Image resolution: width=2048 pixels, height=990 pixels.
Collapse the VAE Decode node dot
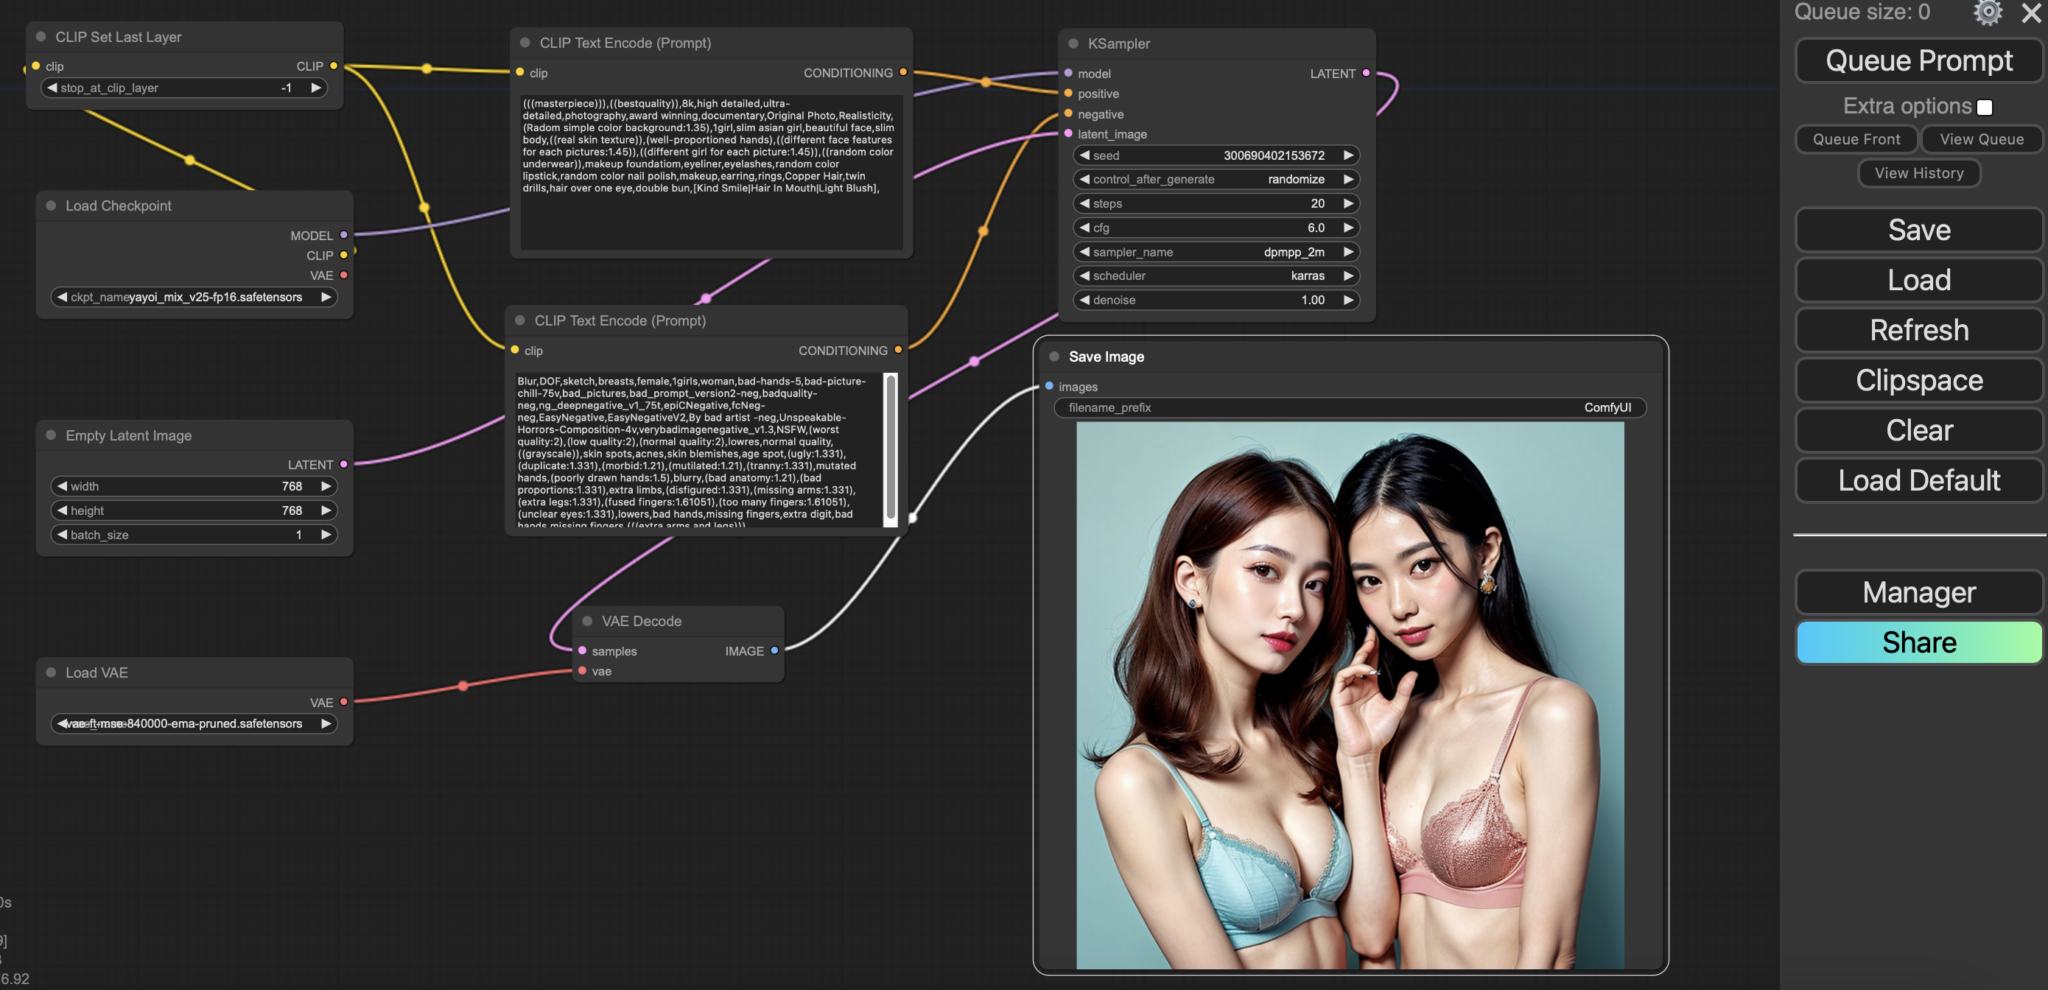[586, 621]
